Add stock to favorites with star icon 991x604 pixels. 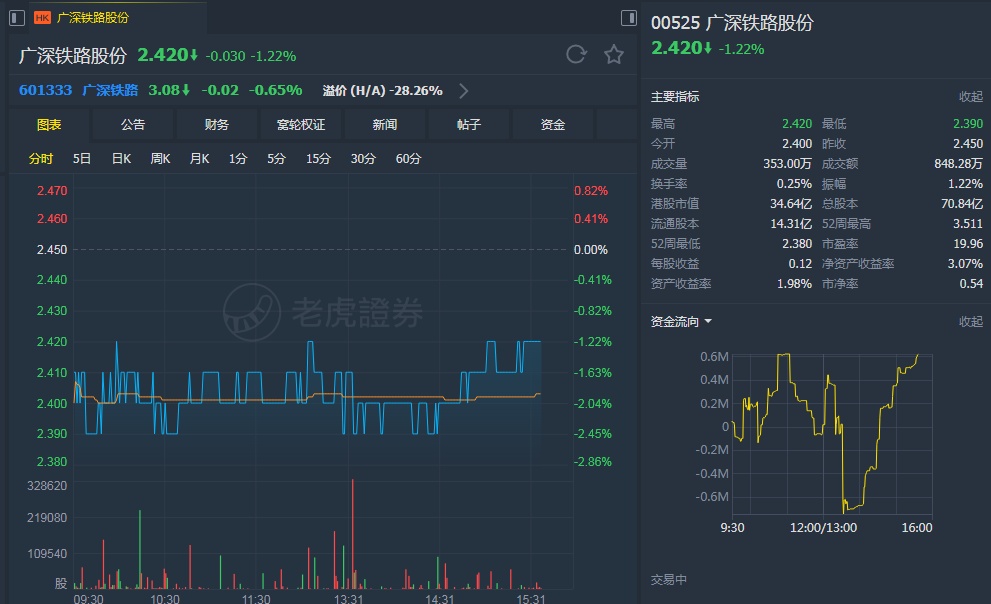(614, 54)
